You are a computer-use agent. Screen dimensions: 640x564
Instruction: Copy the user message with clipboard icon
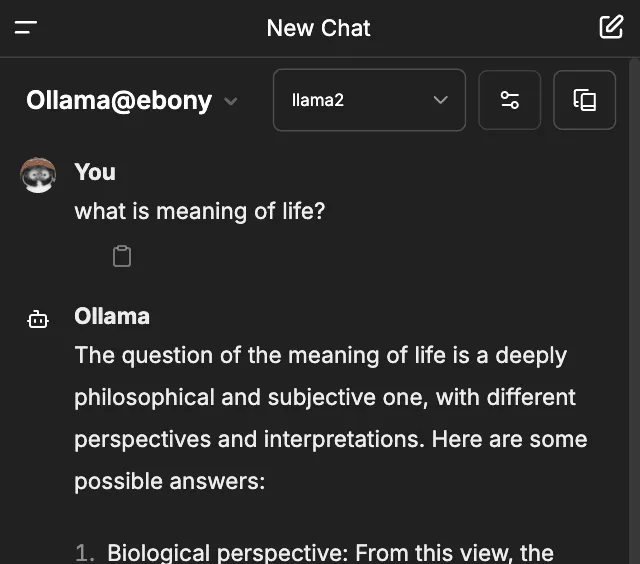[x=122, y=257]
